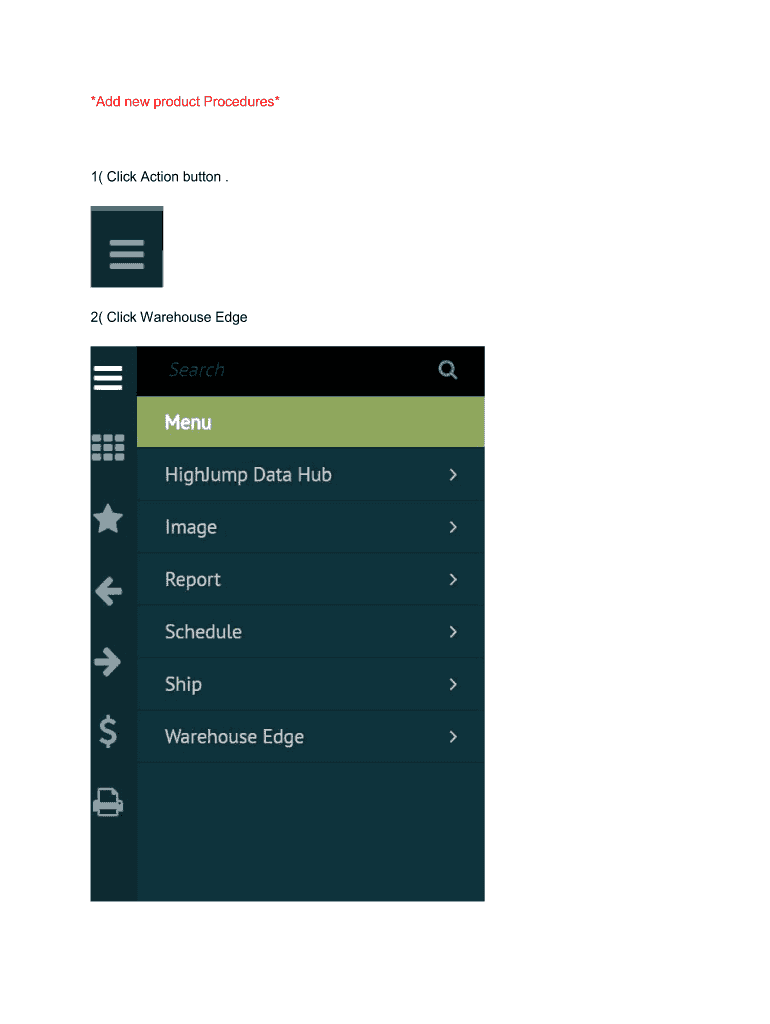Screen dimensions: 770x1024
Task: Open the Ship menu item
Action: pyautogui.click(x=311, y=684)
